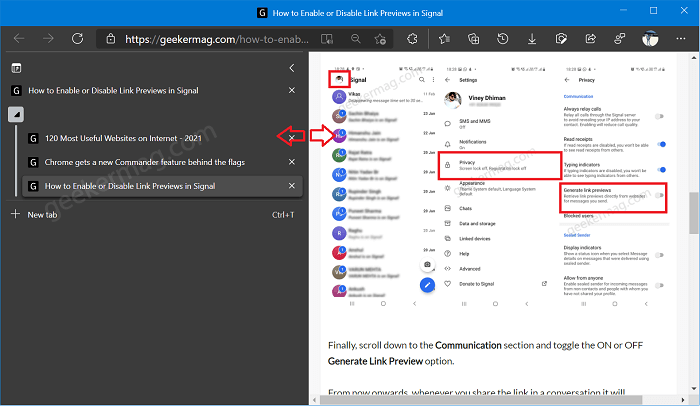The width and height of the screenshot is (700, 406).
Task: Click the browser Back arrow
Action: pyautogui.click(x=19, y=39)
